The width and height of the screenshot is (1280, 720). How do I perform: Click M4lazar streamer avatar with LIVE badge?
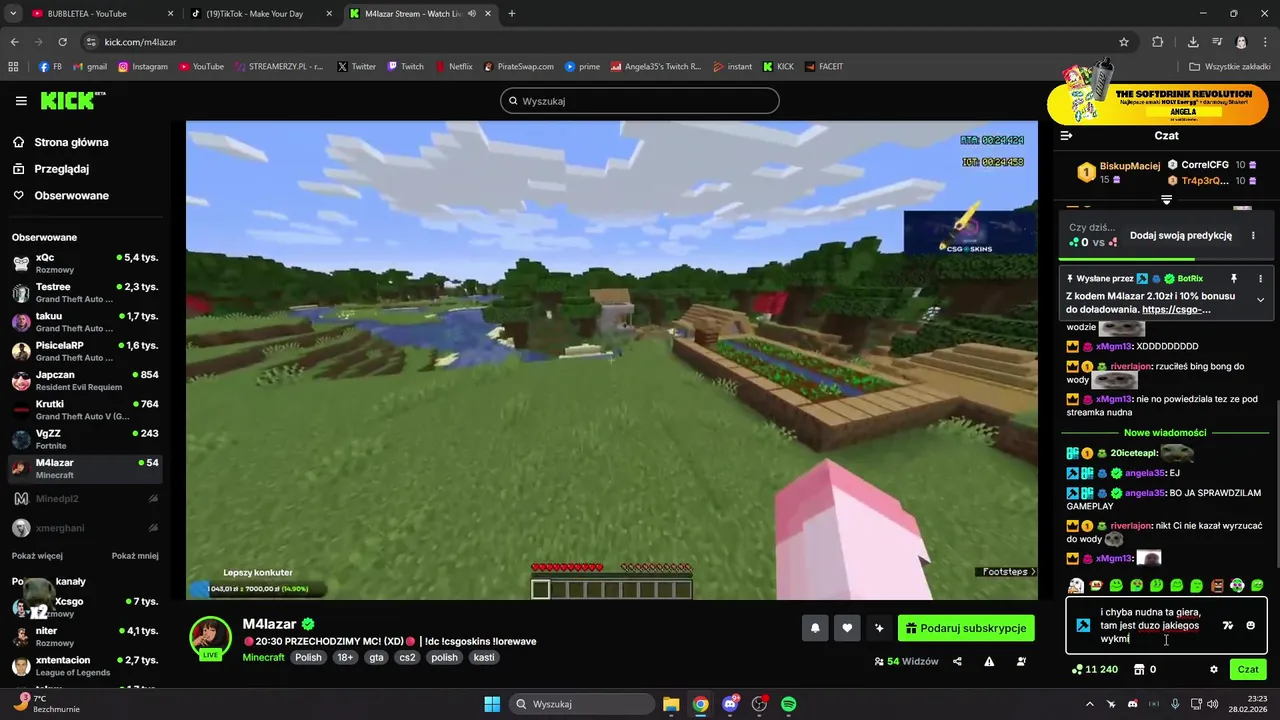(x=210, y=639)
